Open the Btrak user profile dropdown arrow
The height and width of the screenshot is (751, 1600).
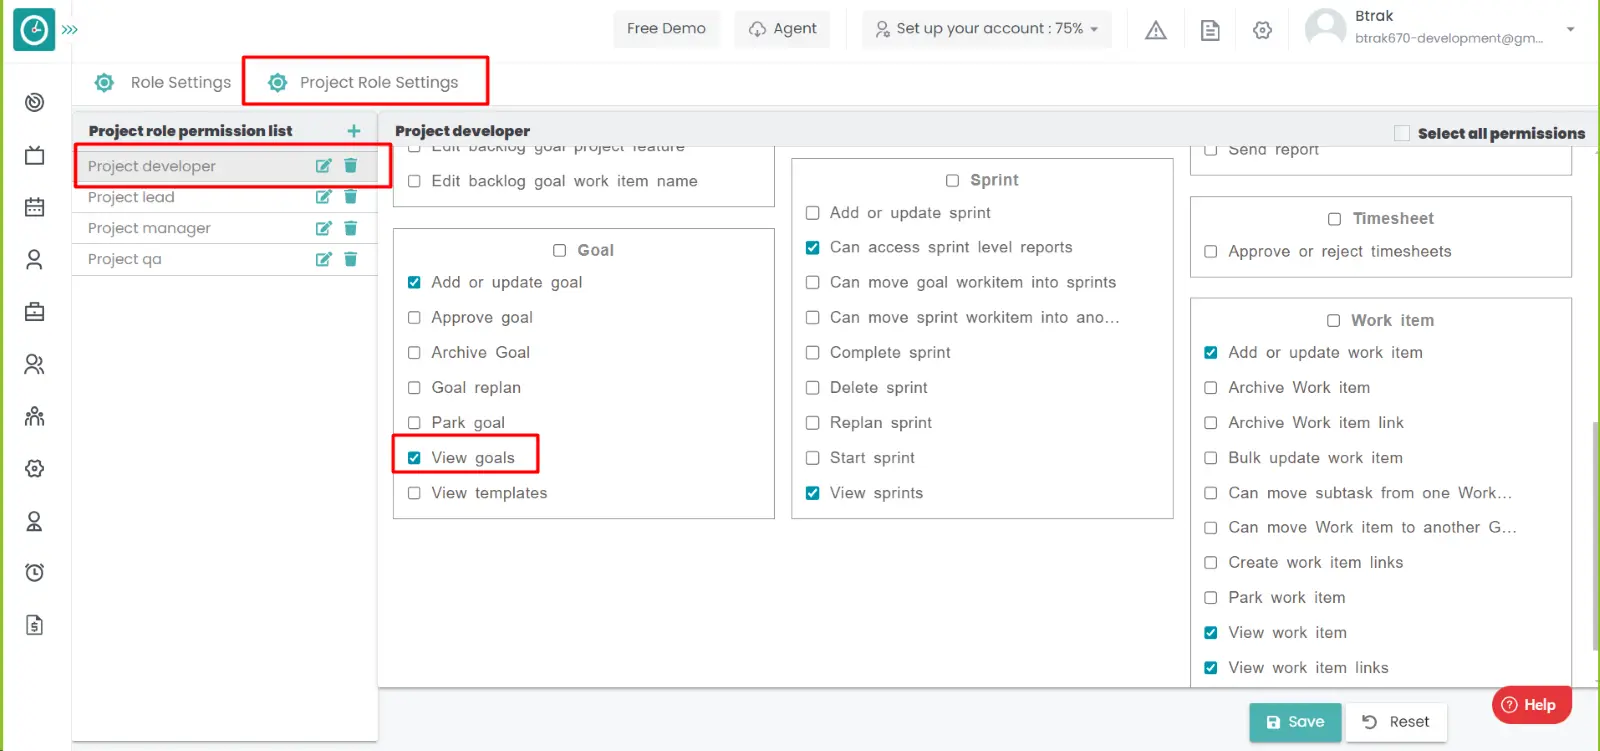1570,29
